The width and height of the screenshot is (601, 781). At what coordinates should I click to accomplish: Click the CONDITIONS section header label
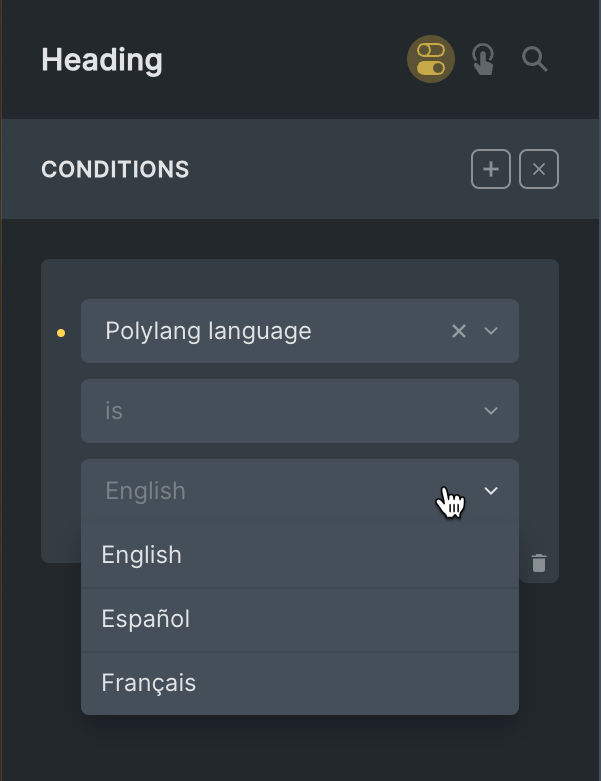pos(115,170)
